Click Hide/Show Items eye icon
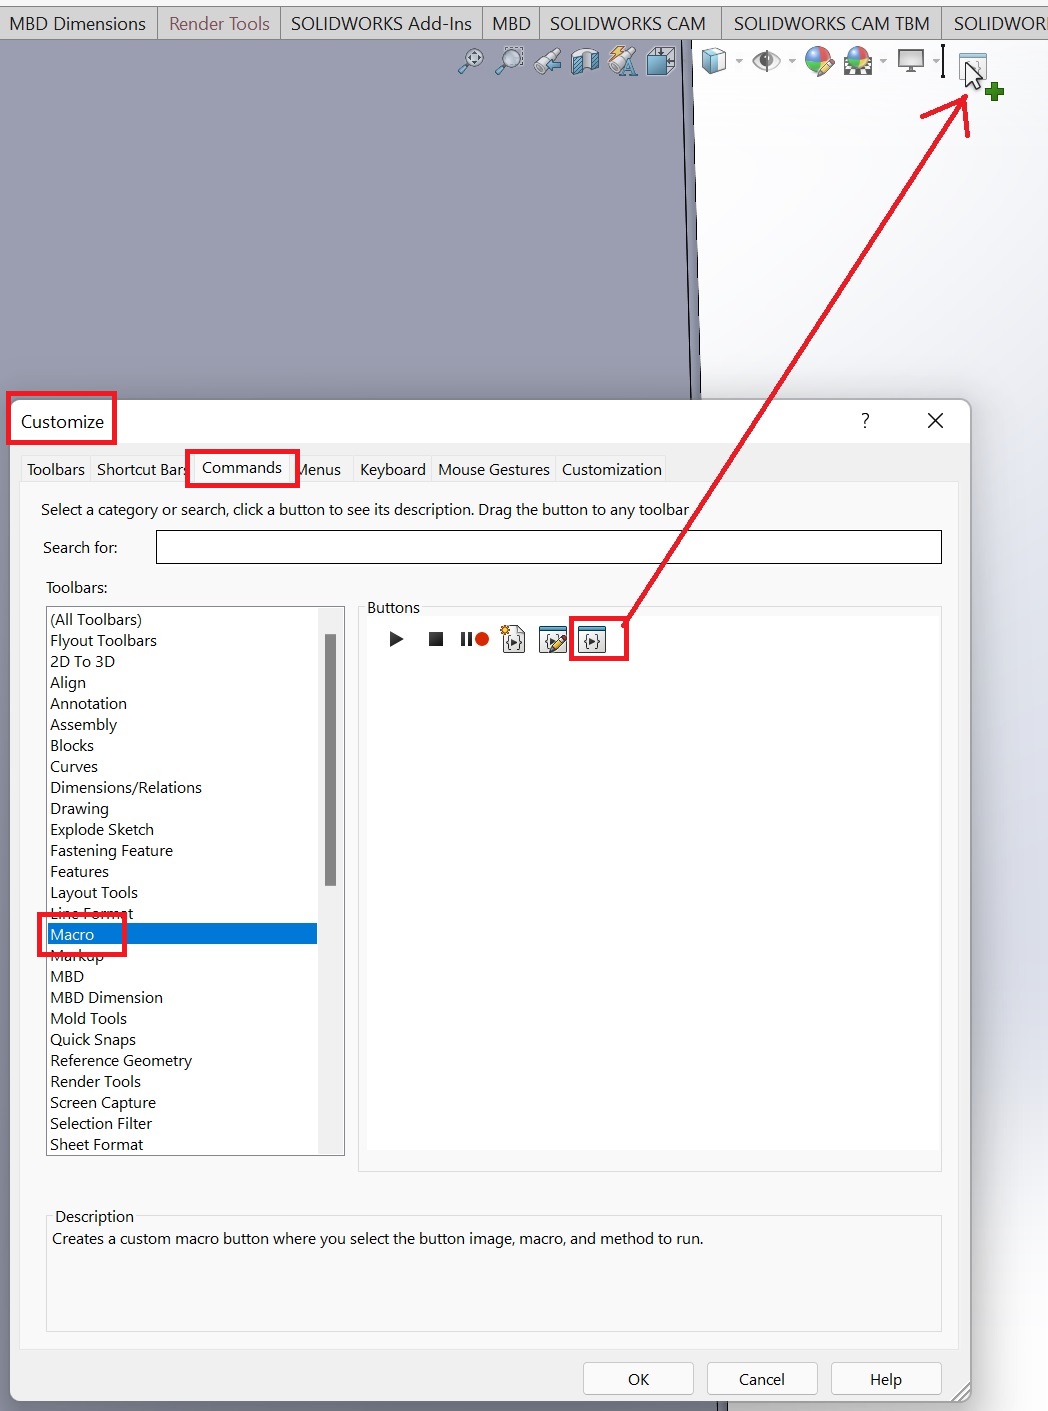This screenshot has width=1048, height=1411. tap(767, 62)
